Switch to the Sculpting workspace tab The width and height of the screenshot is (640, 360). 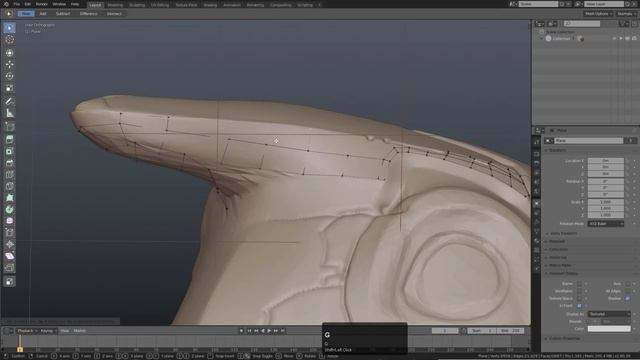[137, 5]
